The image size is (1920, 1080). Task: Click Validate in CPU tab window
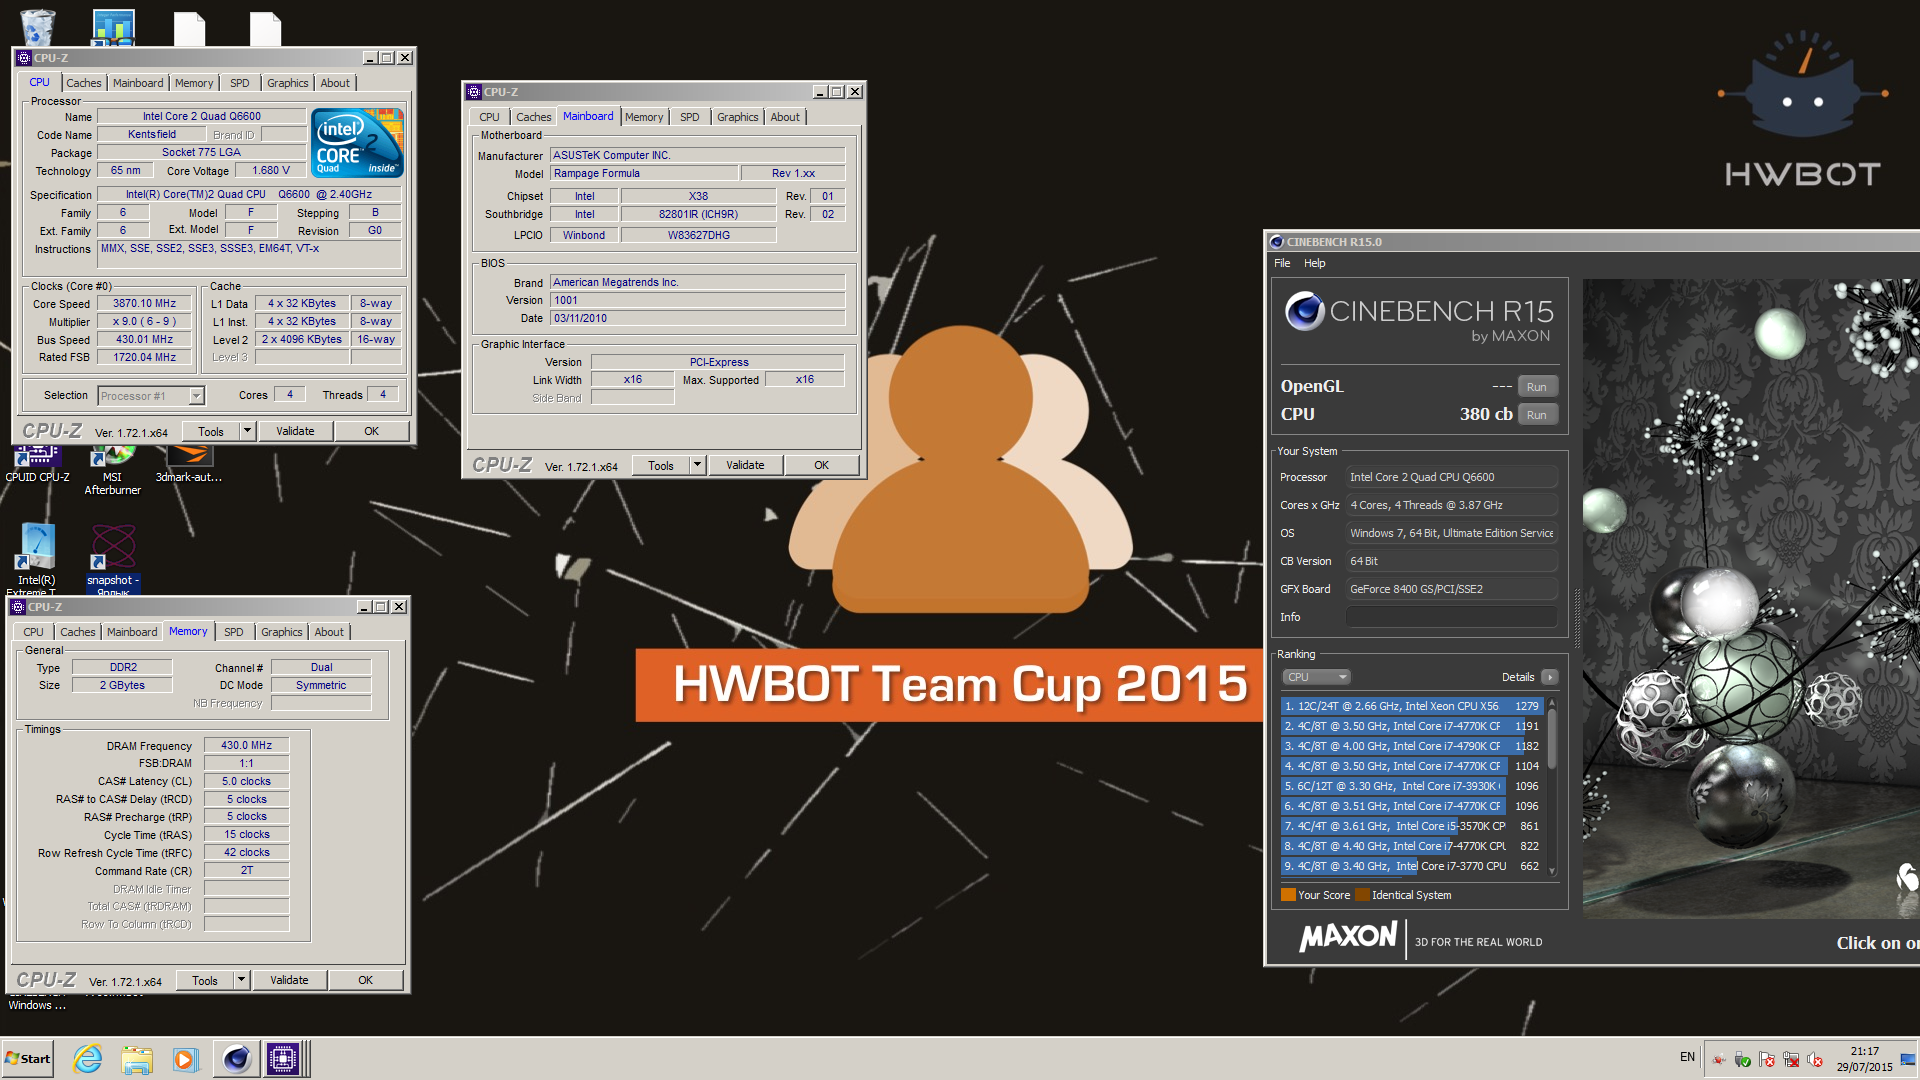[x=295, y=431]
